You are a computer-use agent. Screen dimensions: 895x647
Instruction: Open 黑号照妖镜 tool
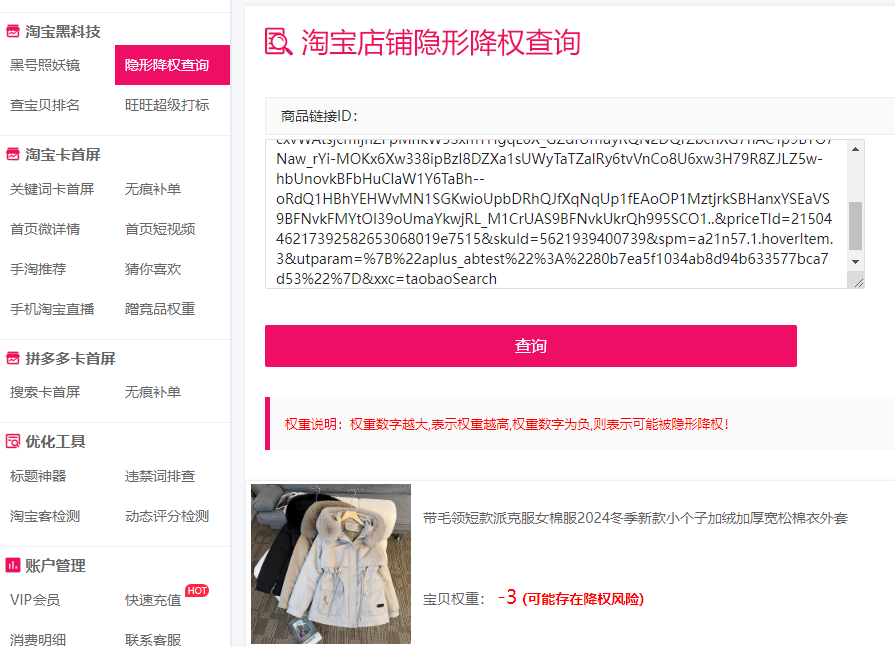[x=45, y=65]
